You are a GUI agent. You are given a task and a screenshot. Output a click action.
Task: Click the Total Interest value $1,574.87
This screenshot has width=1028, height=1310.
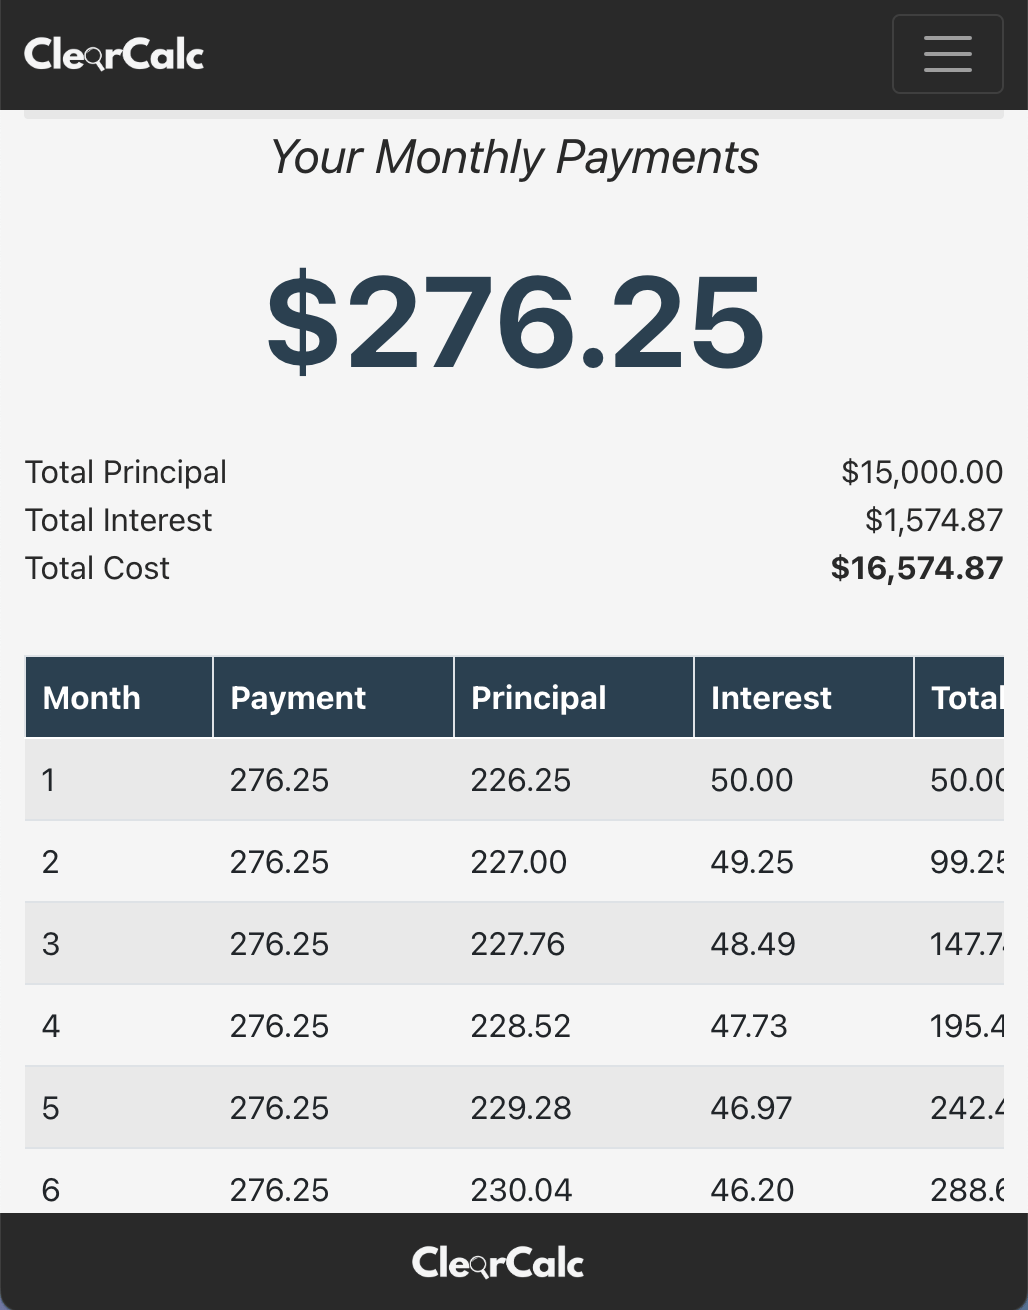(933, 520)
